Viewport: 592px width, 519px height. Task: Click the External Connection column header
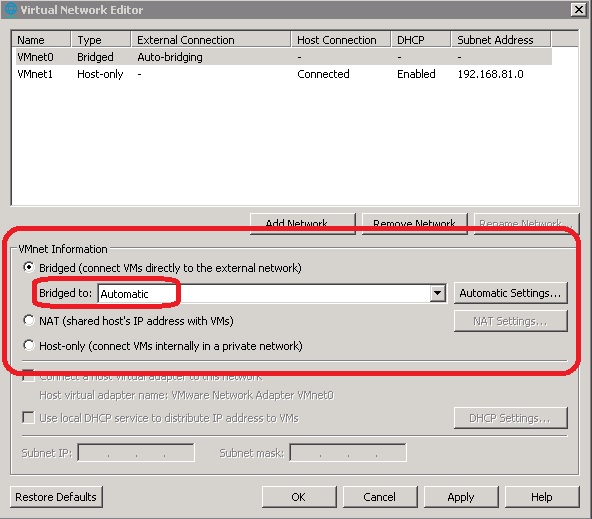tap(211, 40)
